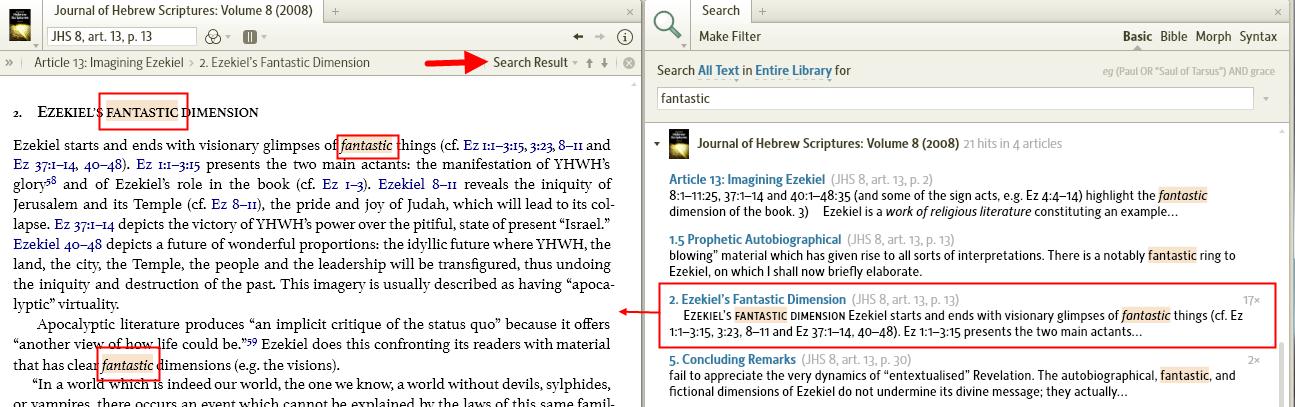This screenshot has height=407, width=1295.
Task: Add a new tab beside Journal tab
Action: tap(335, 11)
